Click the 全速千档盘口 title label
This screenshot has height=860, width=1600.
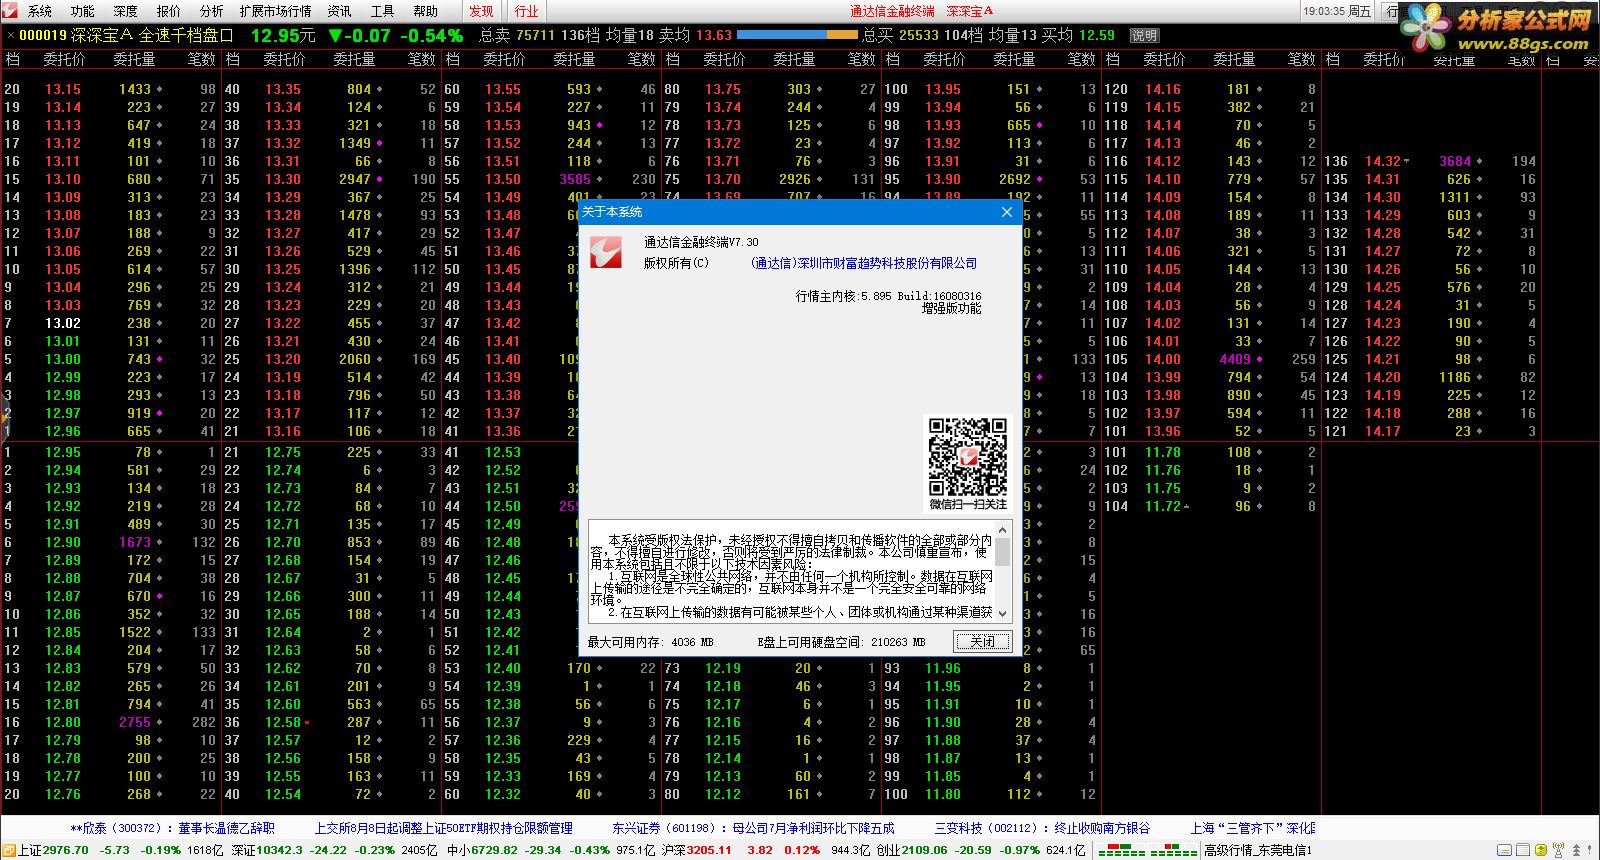pyautogui.click(x=185, y=35)
